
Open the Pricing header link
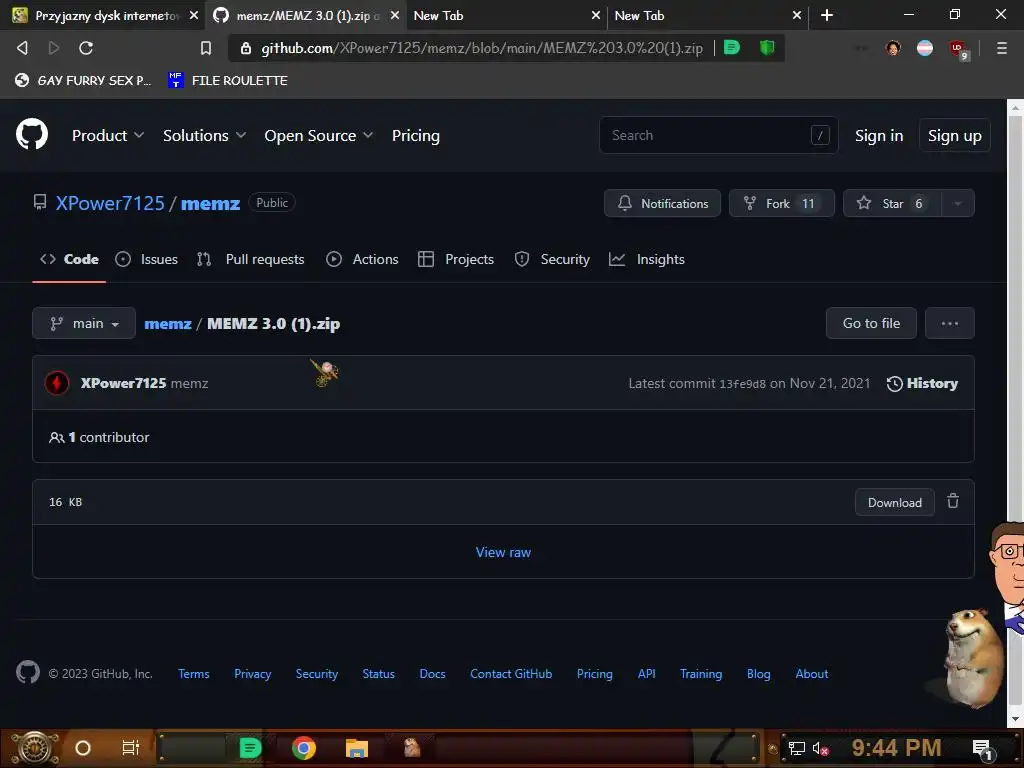coord(415,135)
